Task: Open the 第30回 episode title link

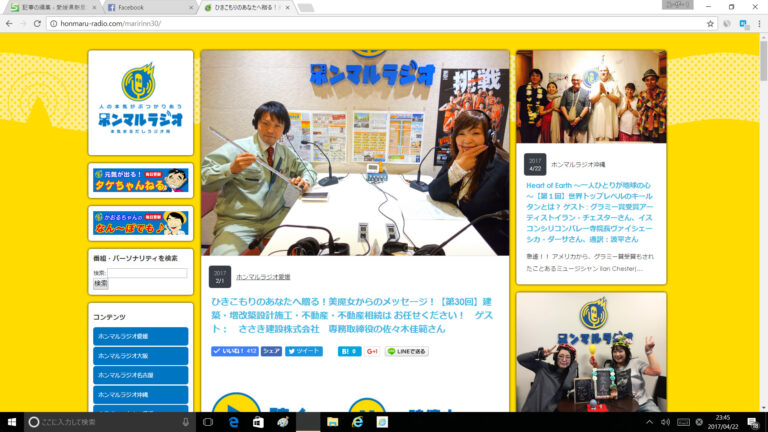Action: [352, 315]
